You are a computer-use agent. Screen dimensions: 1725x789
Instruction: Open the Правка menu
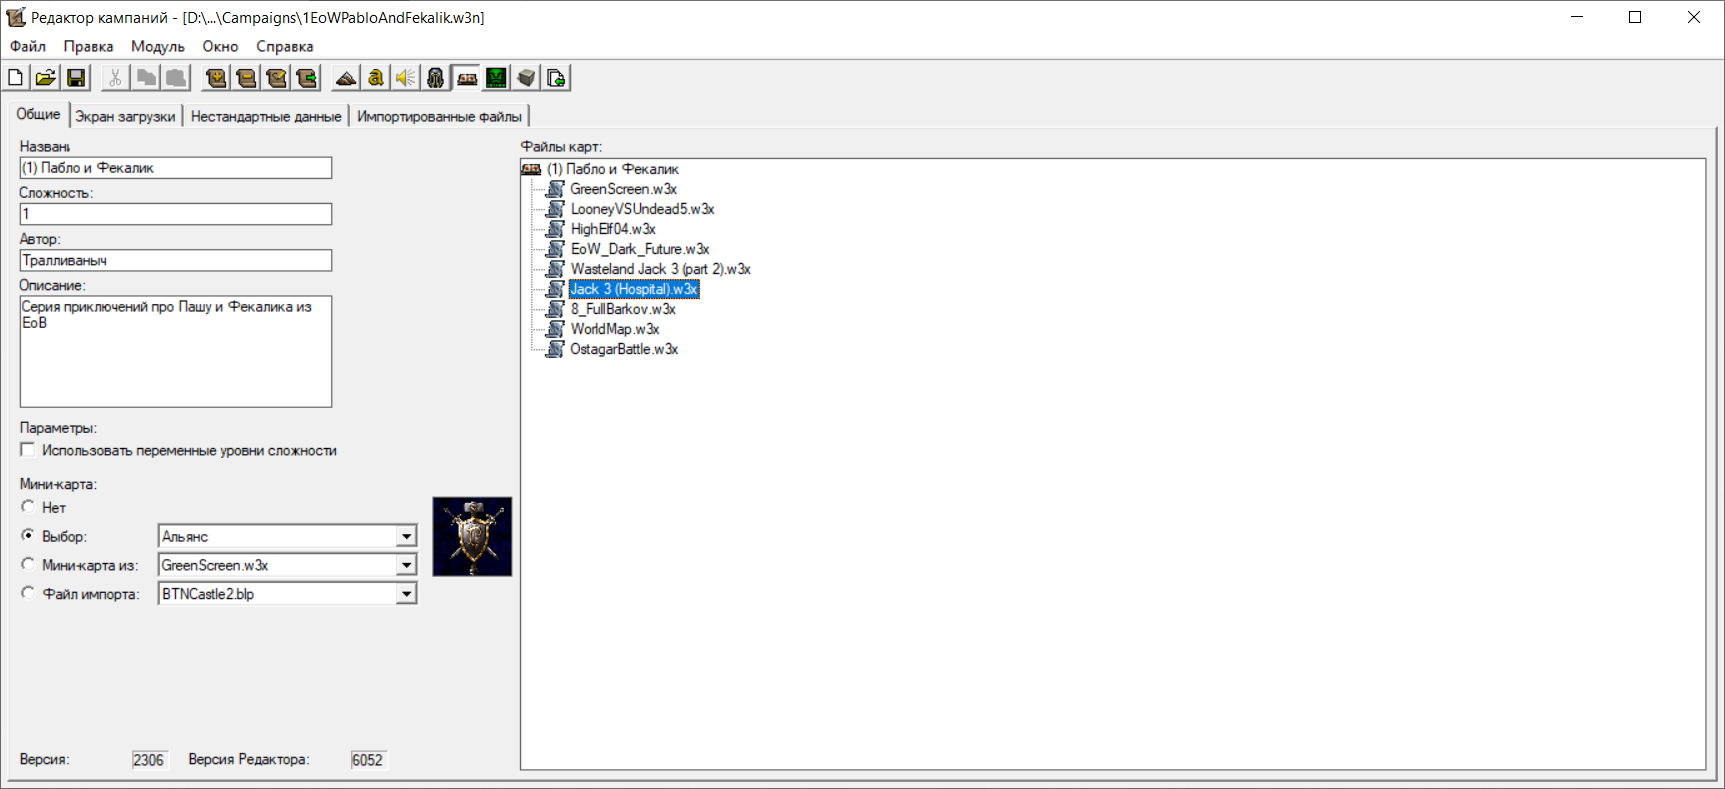[x=88, y=46]
